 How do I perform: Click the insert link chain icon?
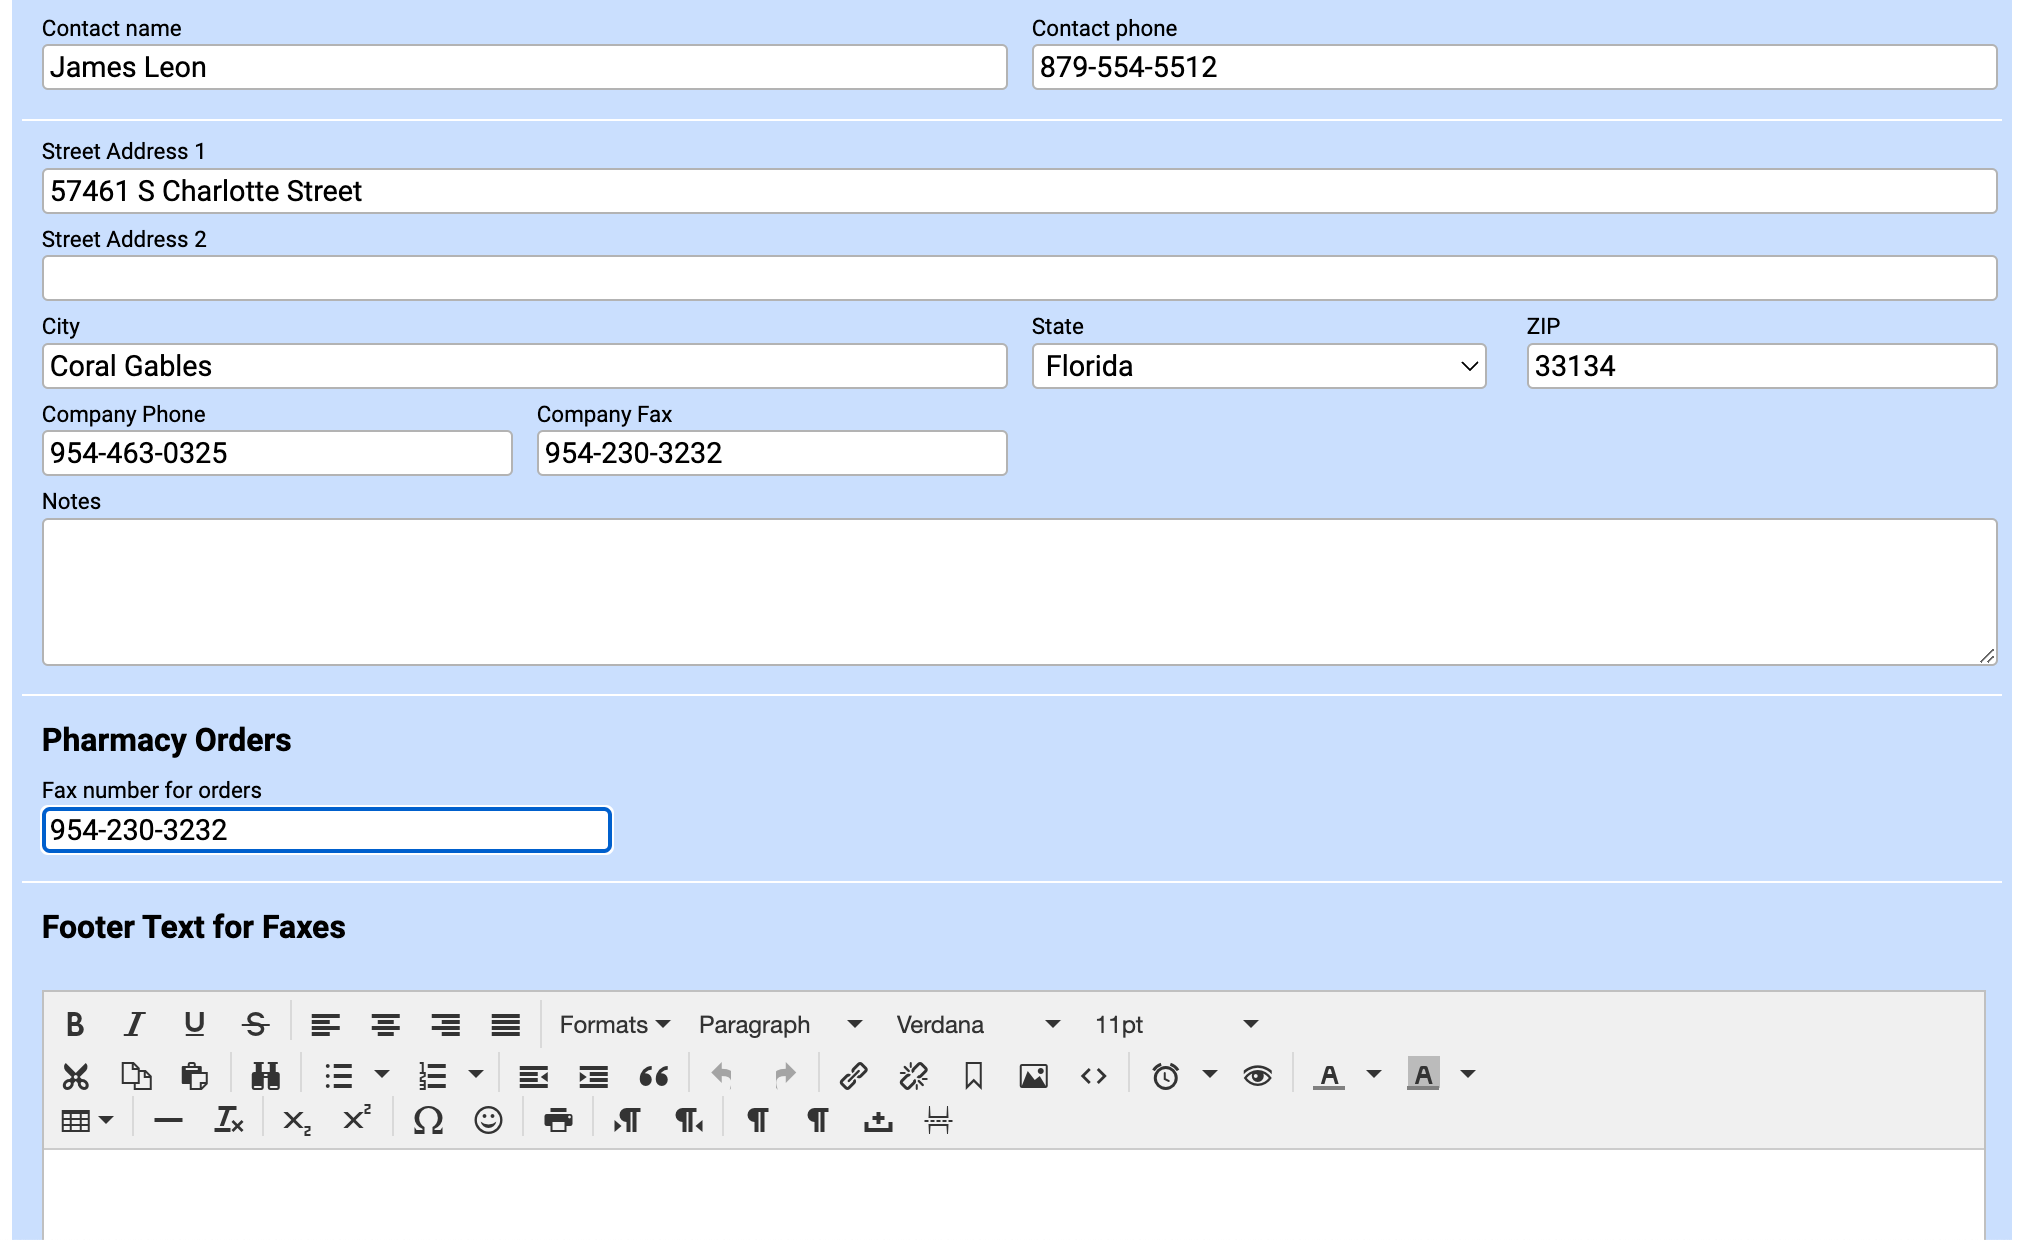coord(853,1076)
